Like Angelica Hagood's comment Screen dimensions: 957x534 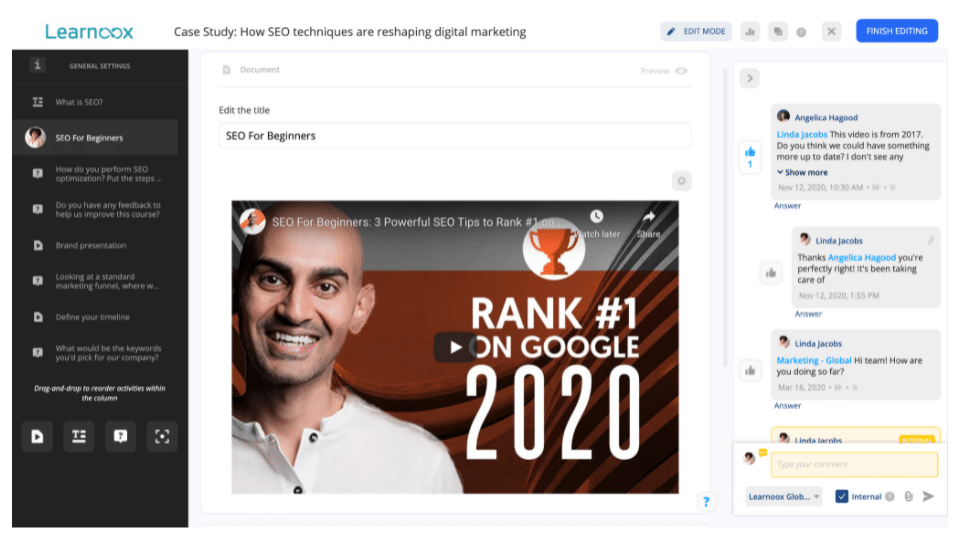[750, 152]
